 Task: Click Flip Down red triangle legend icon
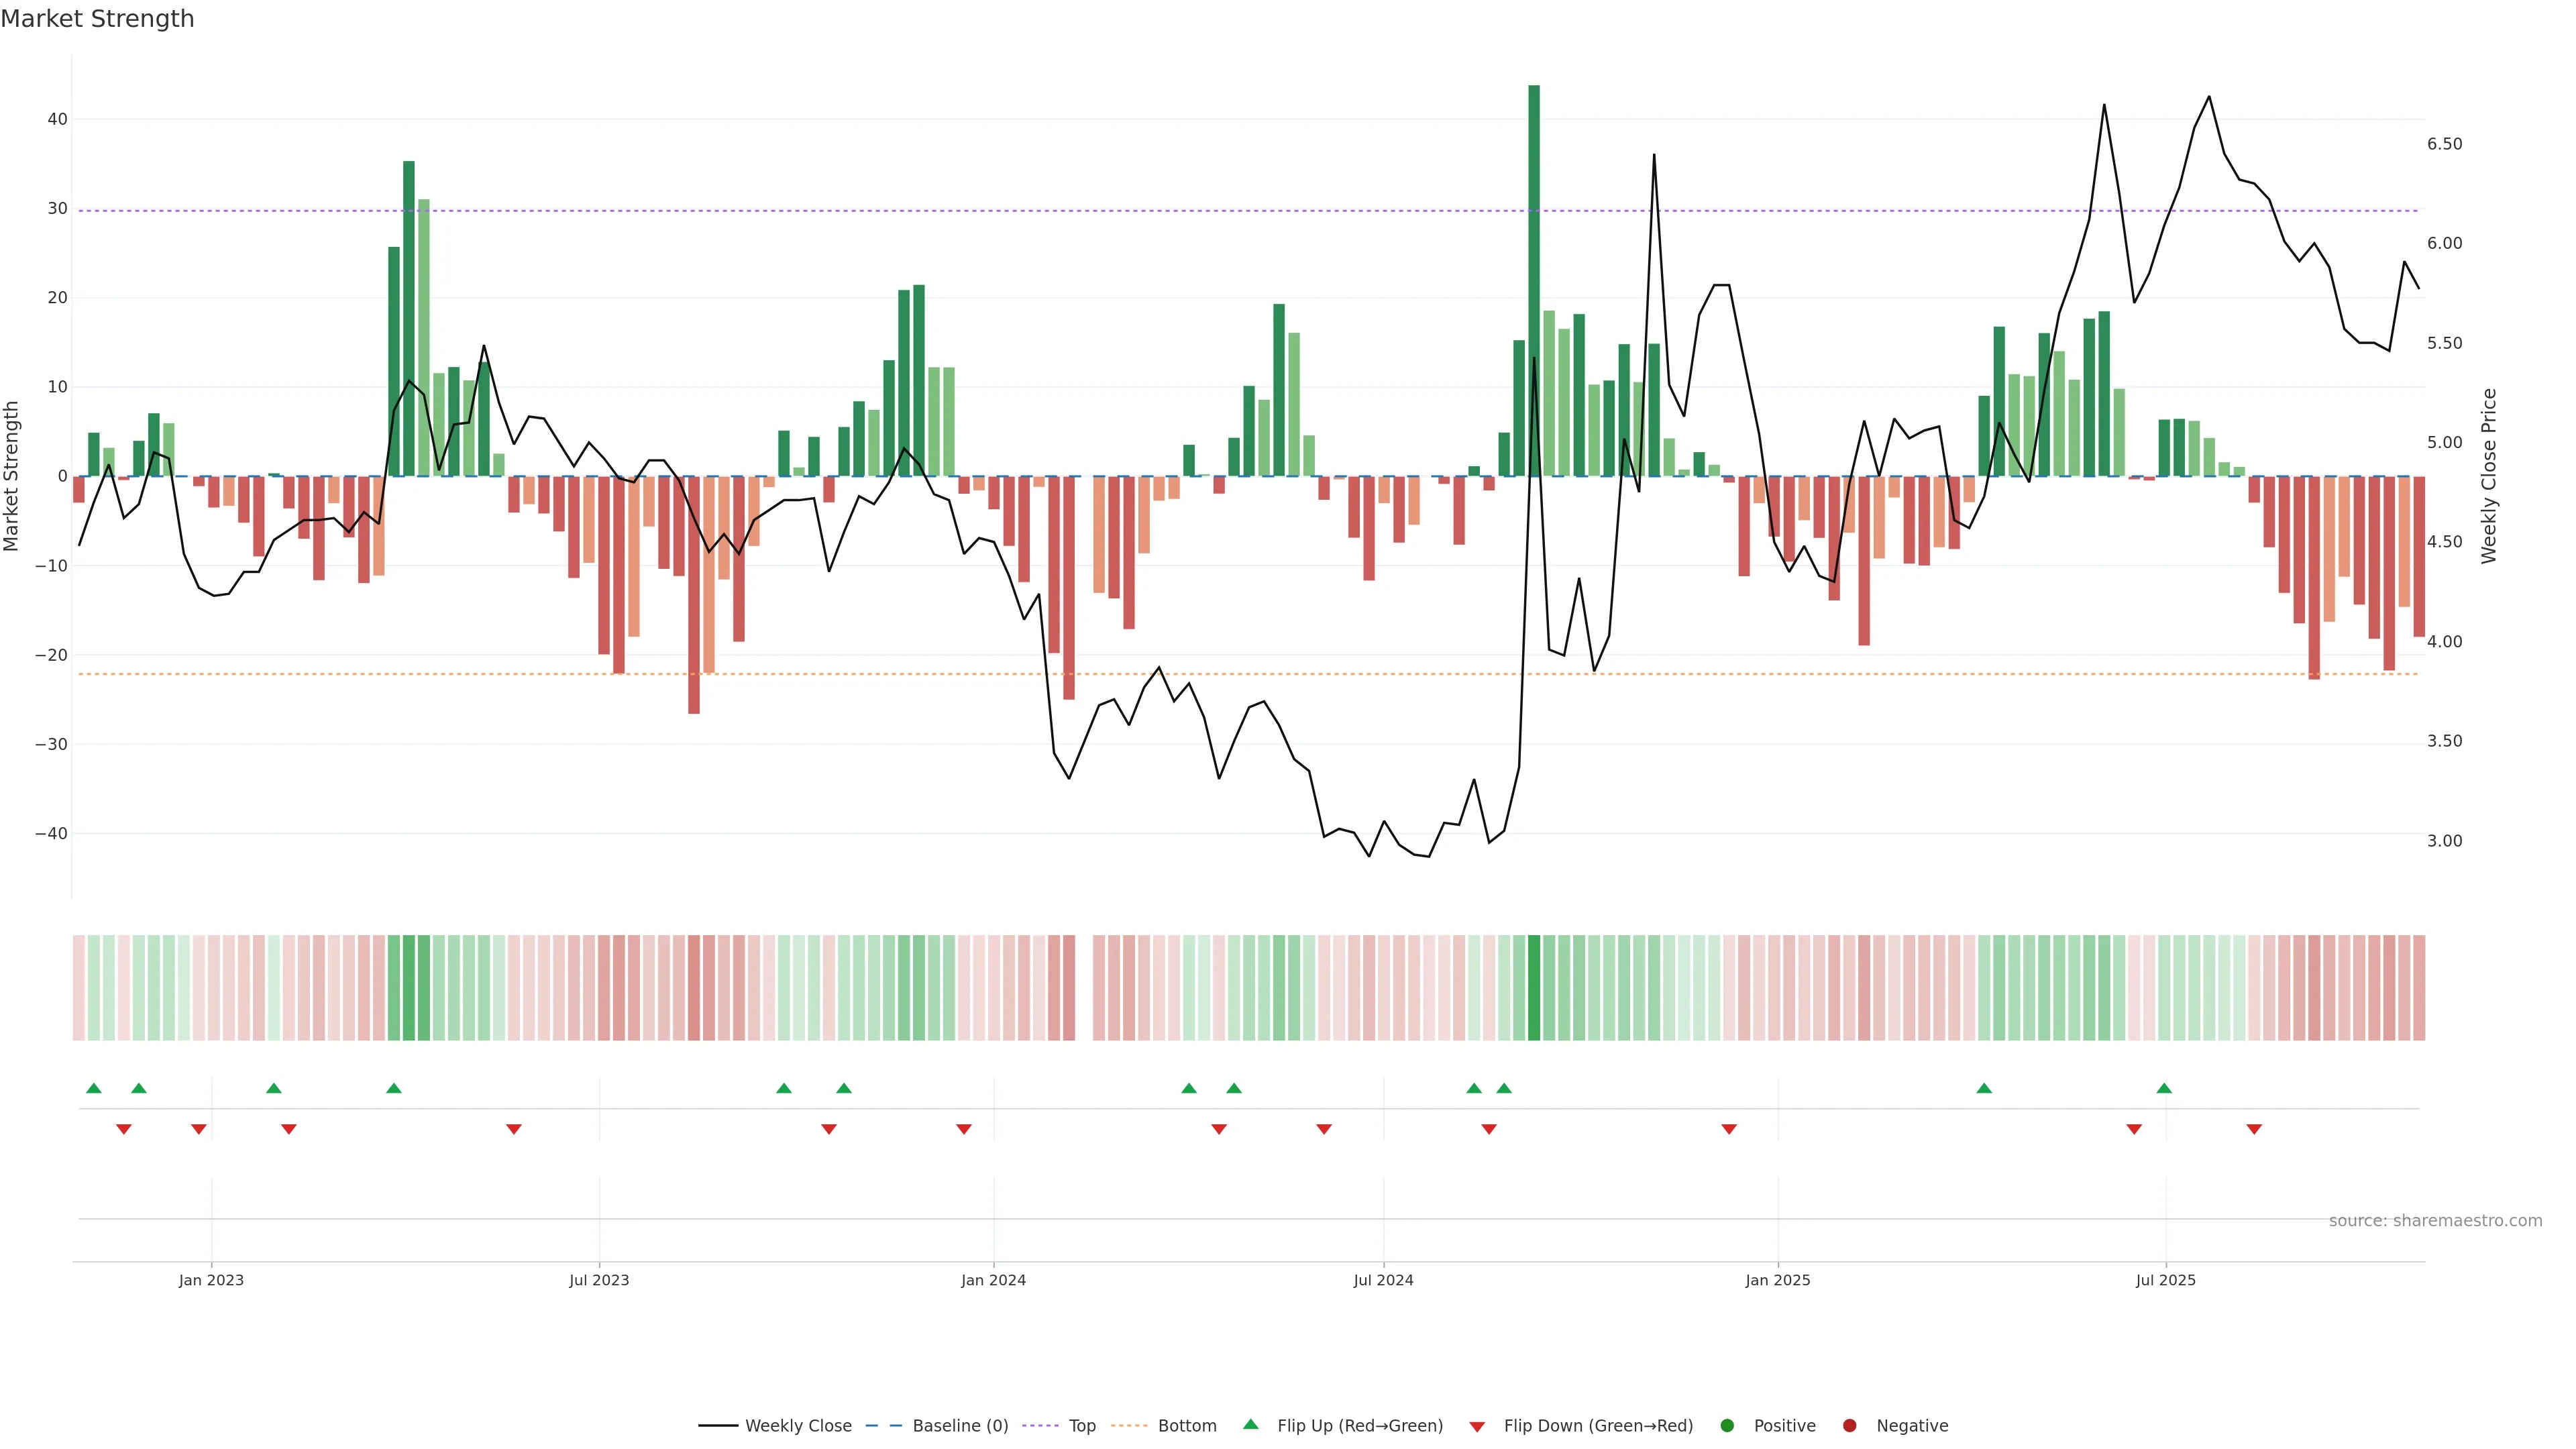click(1477, 1426)
